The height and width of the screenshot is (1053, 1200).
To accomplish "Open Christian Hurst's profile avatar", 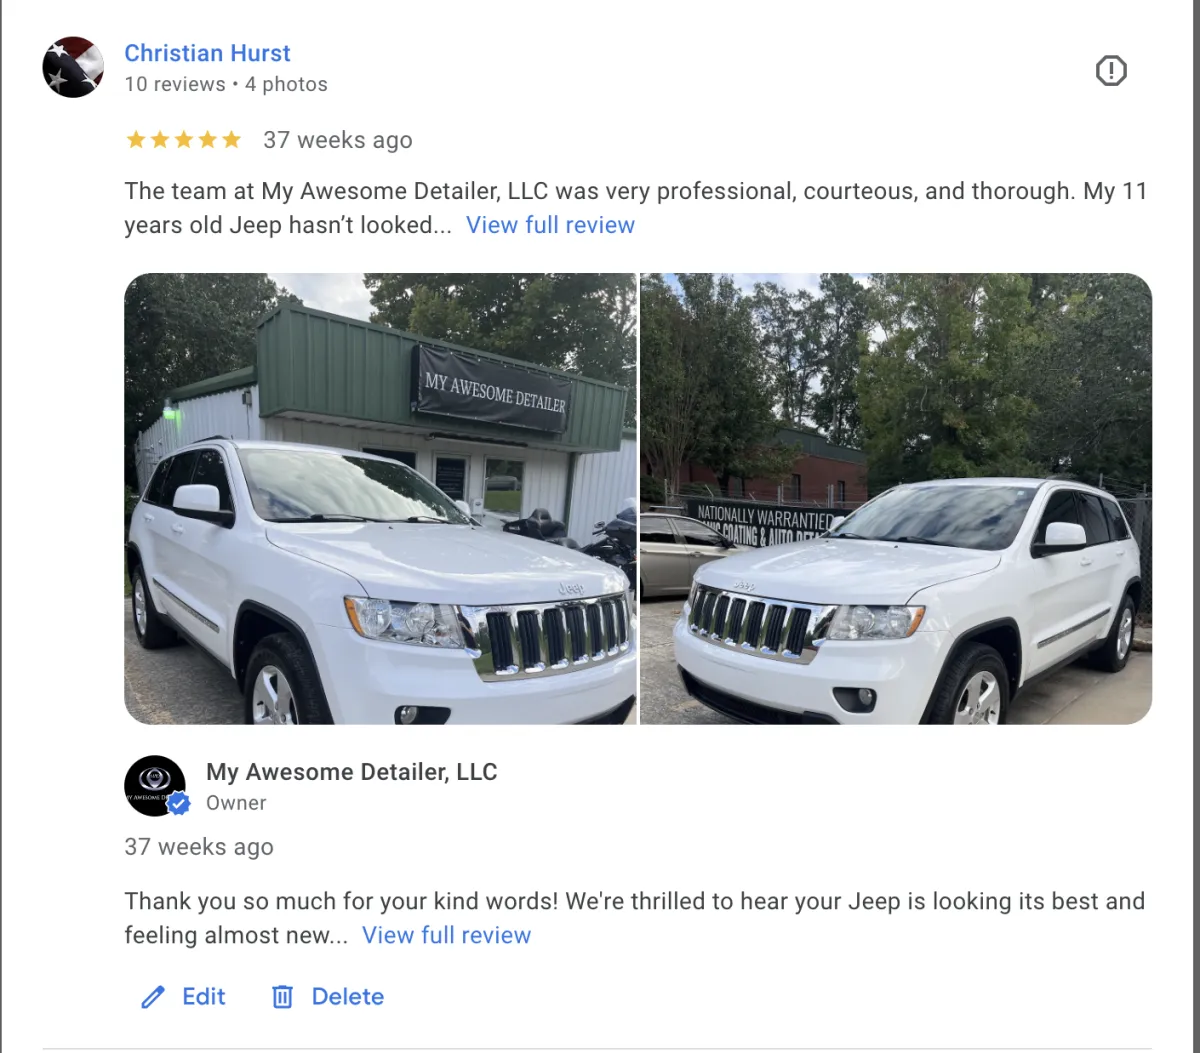I will pyautogui.click(x=73, y=67).
